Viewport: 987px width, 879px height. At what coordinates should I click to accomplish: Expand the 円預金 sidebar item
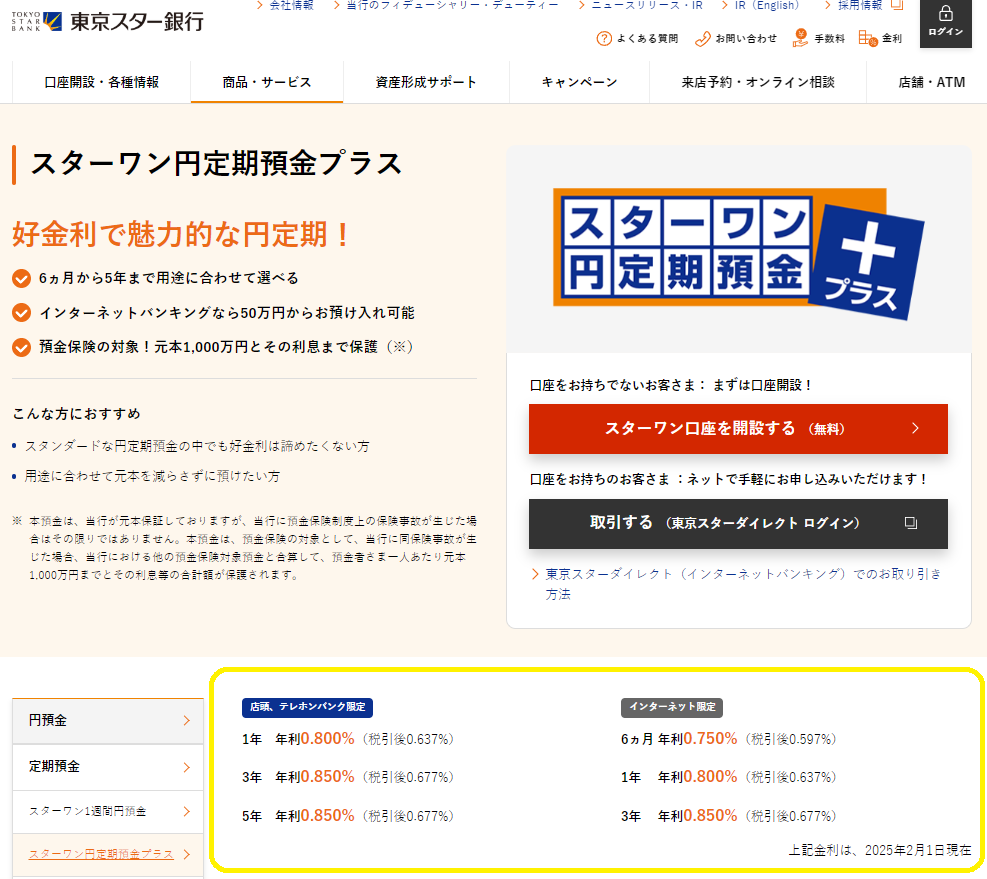pyautogui.click(x=108, y=721)
